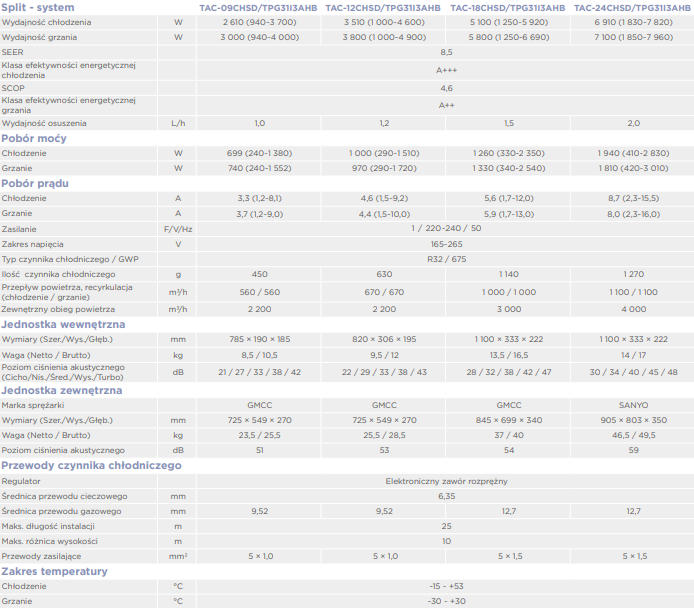Select current value '3,3 (1,2-8,1)'

tap(259, 198)
